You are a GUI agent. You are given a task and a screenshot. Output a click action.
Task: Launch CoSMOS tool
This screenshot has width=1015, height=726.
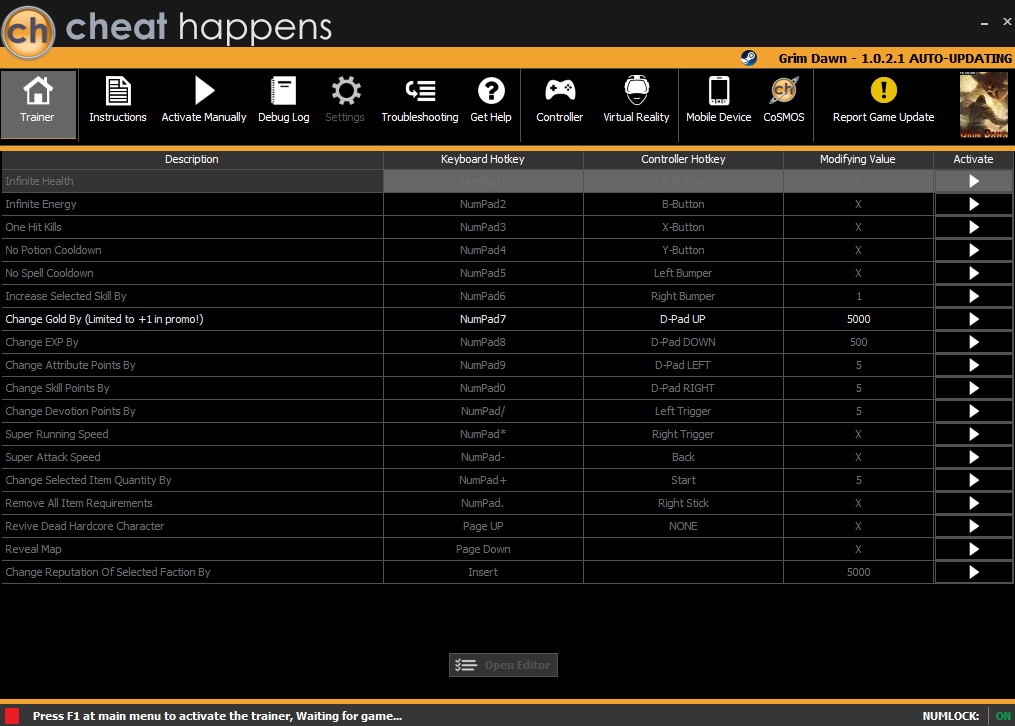(x=784, y=100)
